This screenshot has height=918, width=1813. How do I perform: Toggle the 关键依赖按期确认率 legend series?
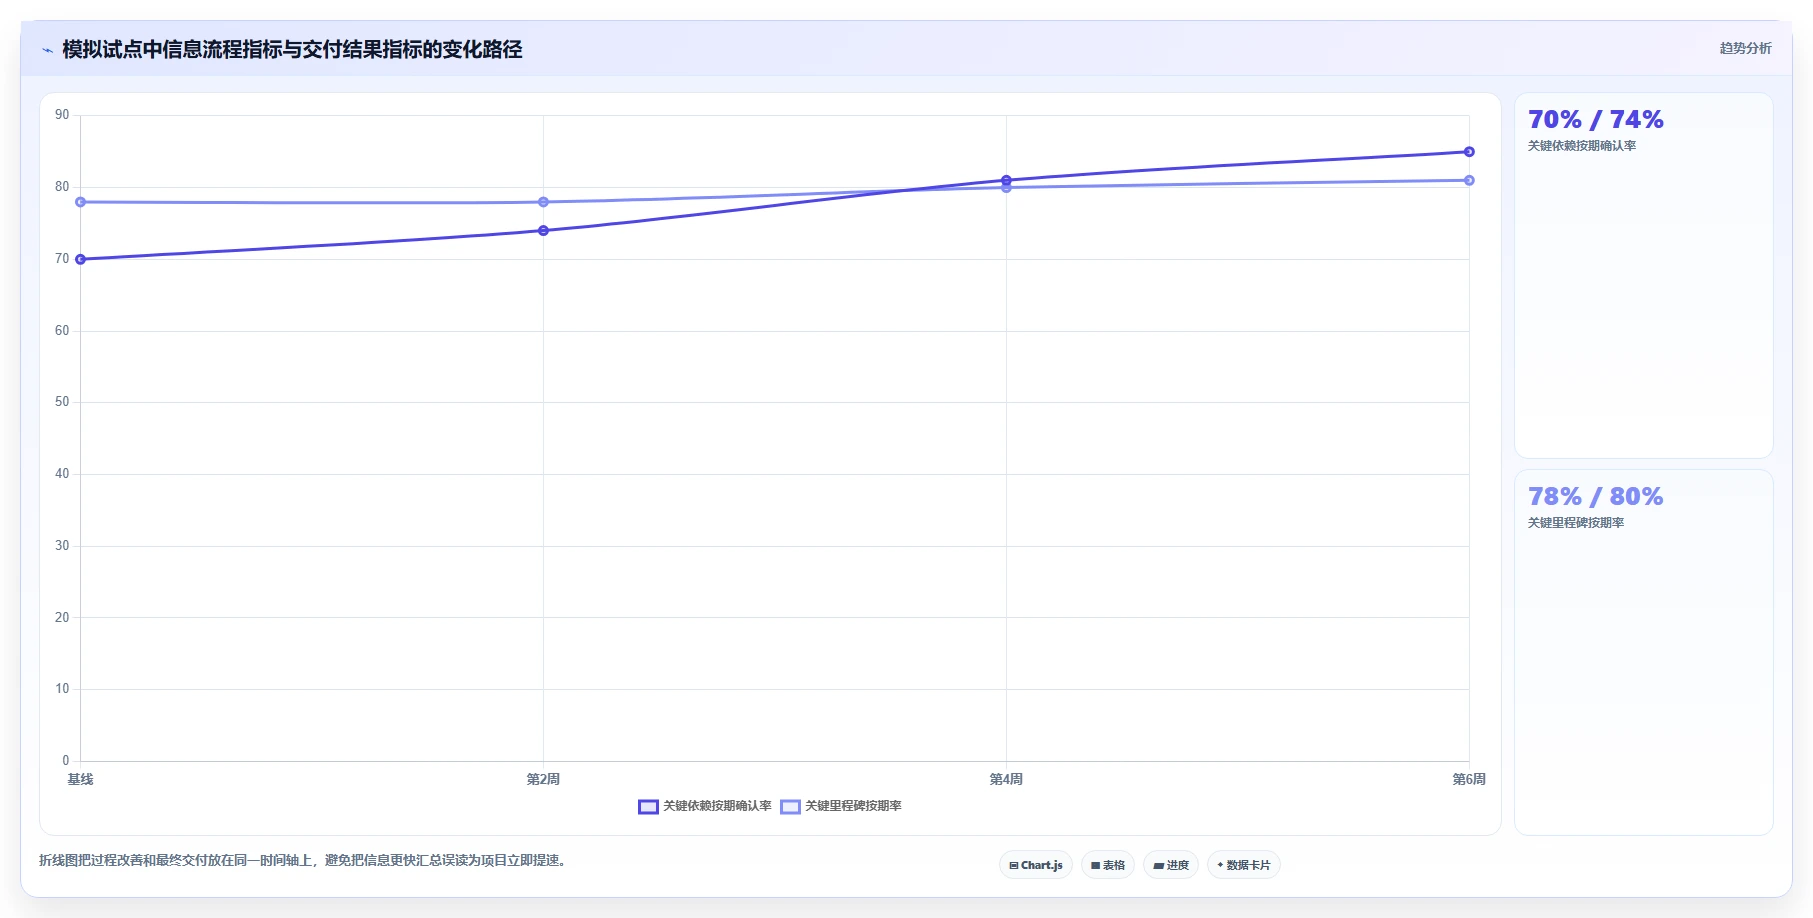(705, 806)
